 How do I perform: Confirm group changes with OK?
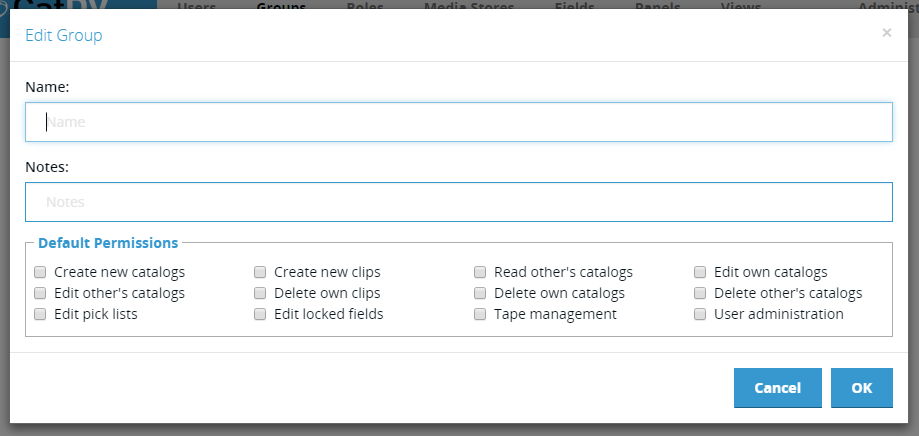(x=862, y=387)
